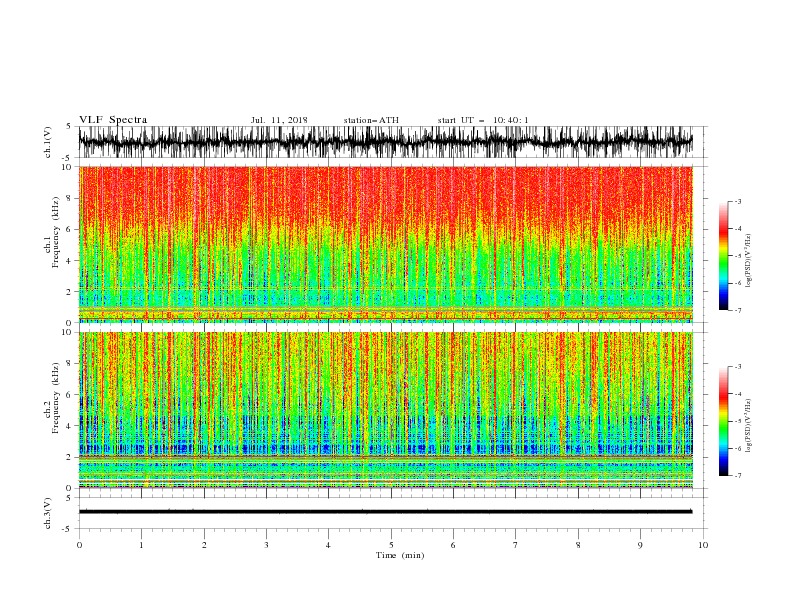Click the 'VLF Spectra' title text

point(113,120)
